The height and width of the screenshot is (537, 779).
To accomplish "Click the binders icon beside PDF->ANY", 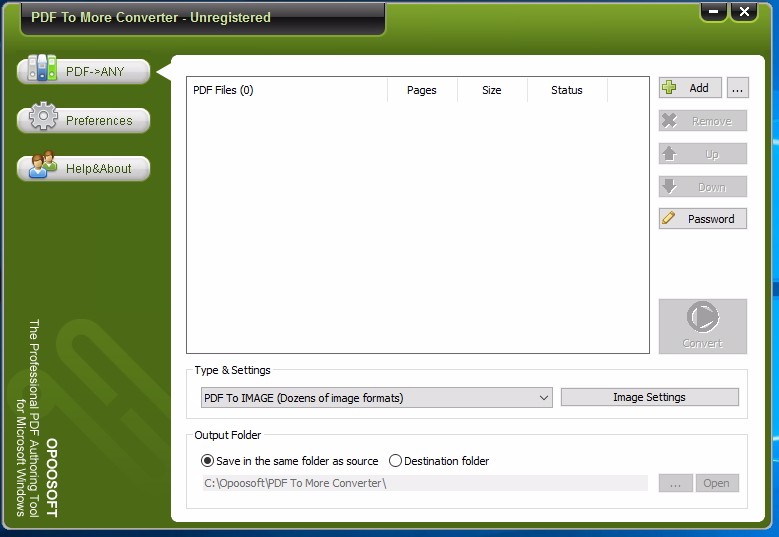I will coord(42,68).
